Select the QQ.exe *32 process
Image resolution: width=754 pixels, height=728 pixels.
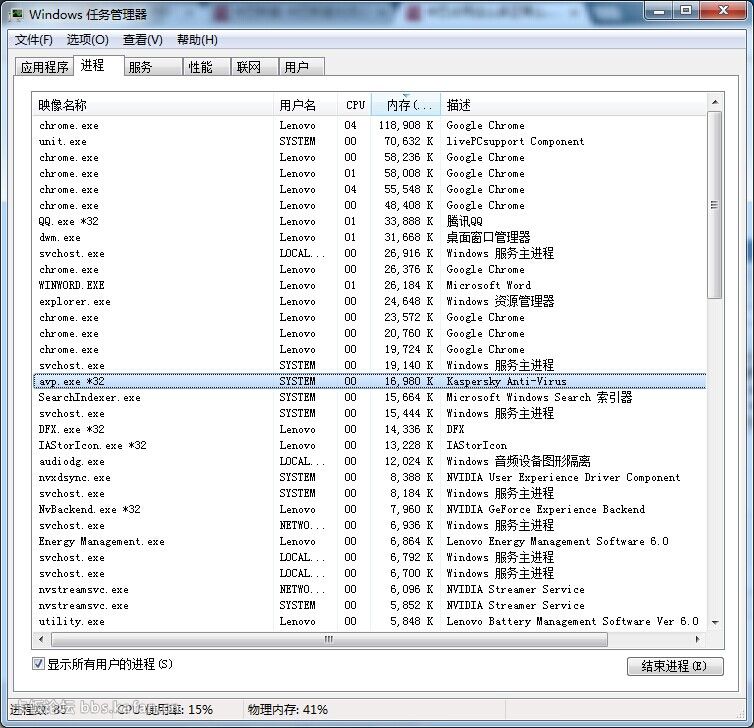coord(369,221)
